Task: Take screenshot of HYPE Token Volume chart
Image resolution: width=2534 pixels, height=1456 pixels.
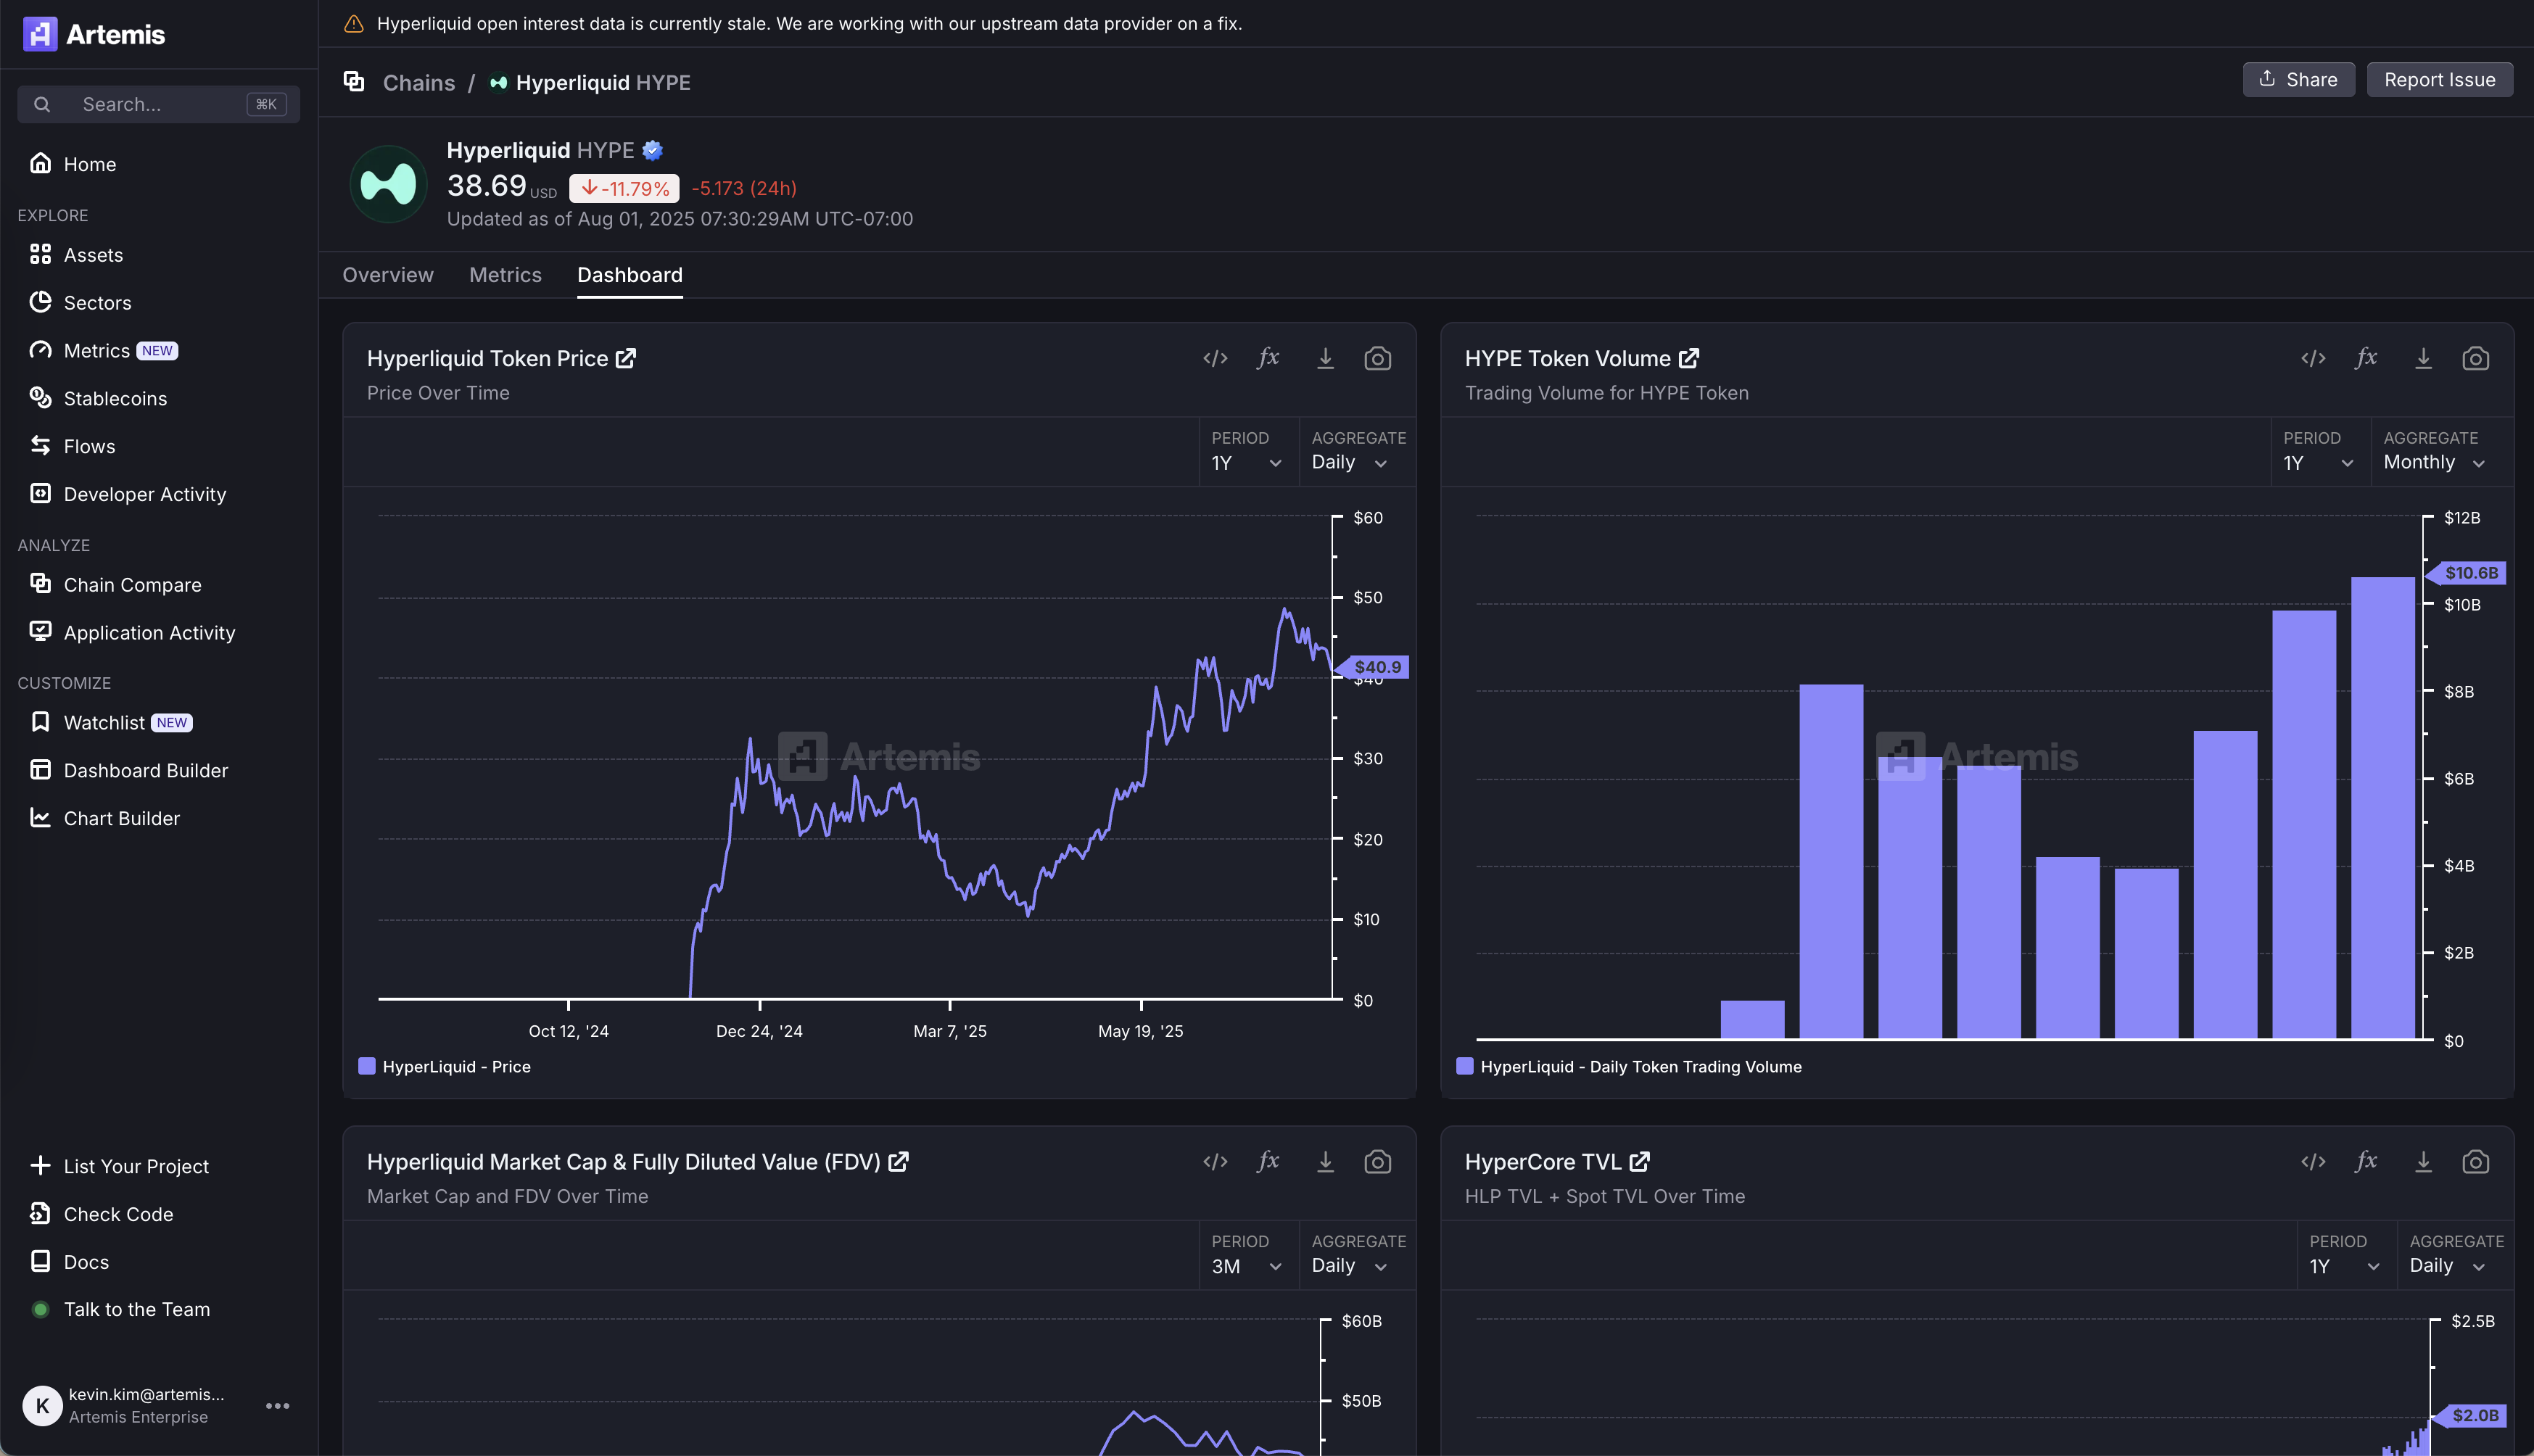Action: point(2476,358)
